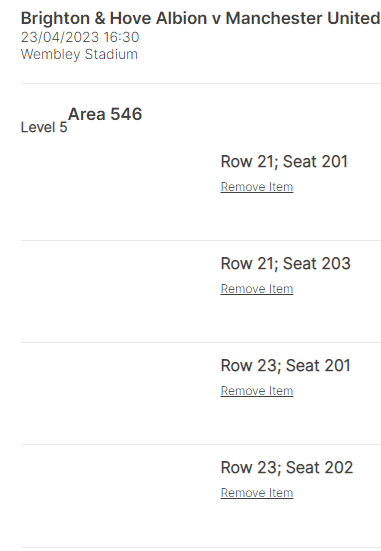Remove the Row 23 Seat 202 ticket
The height and width of the screenshot is (551, 381).
point(257,492)
